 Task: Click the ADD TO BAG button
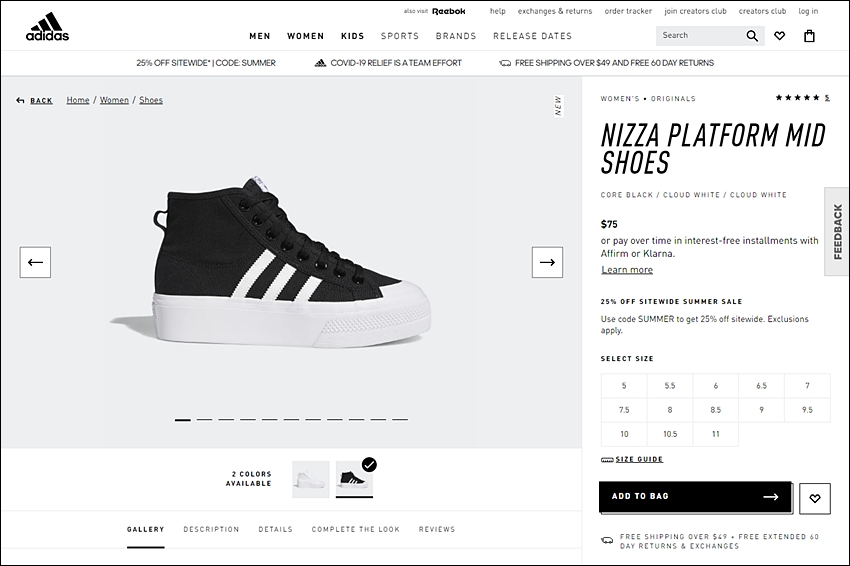point(695,497)
